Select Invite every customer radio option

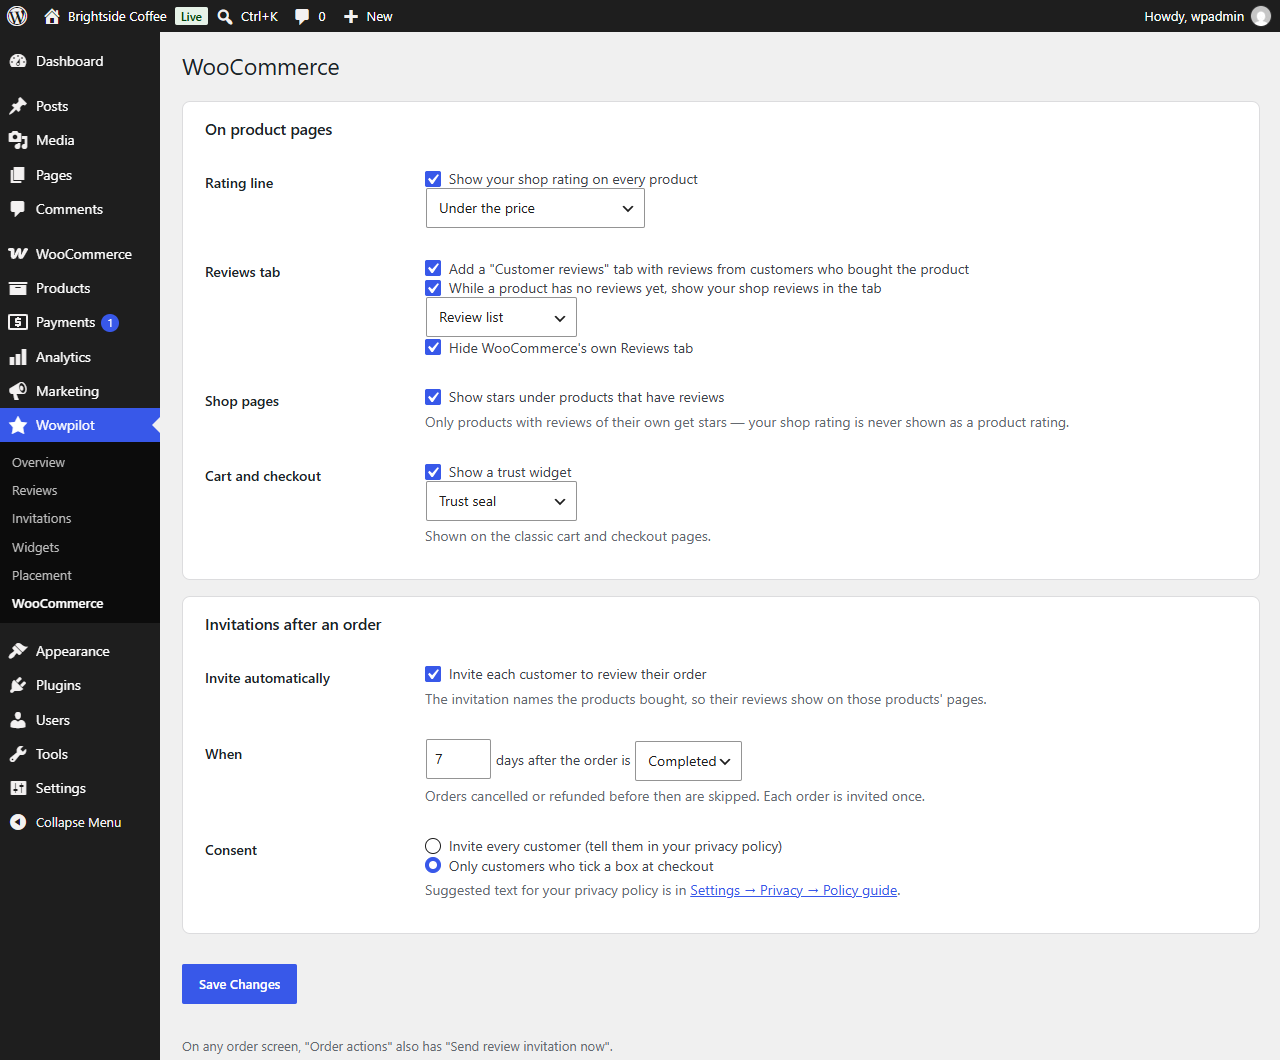pos(433,846)
